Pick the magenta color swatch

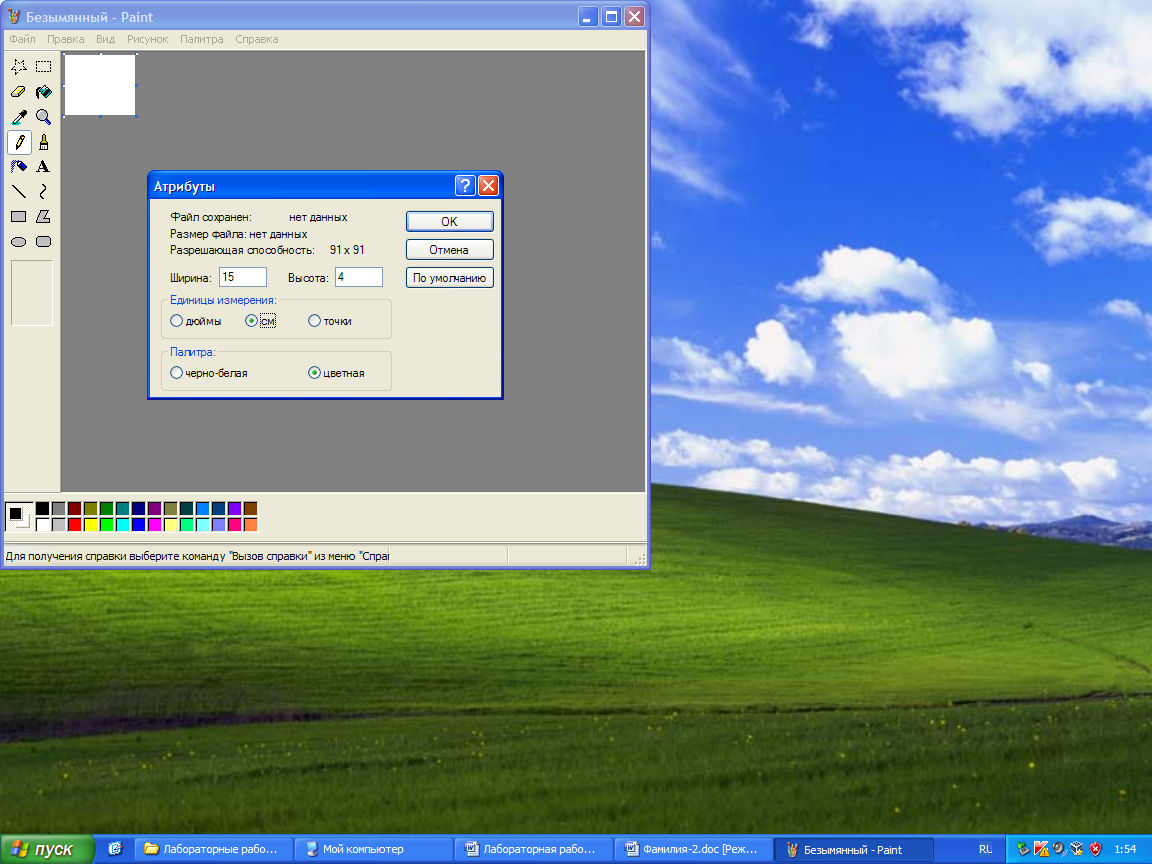[154, 525]
